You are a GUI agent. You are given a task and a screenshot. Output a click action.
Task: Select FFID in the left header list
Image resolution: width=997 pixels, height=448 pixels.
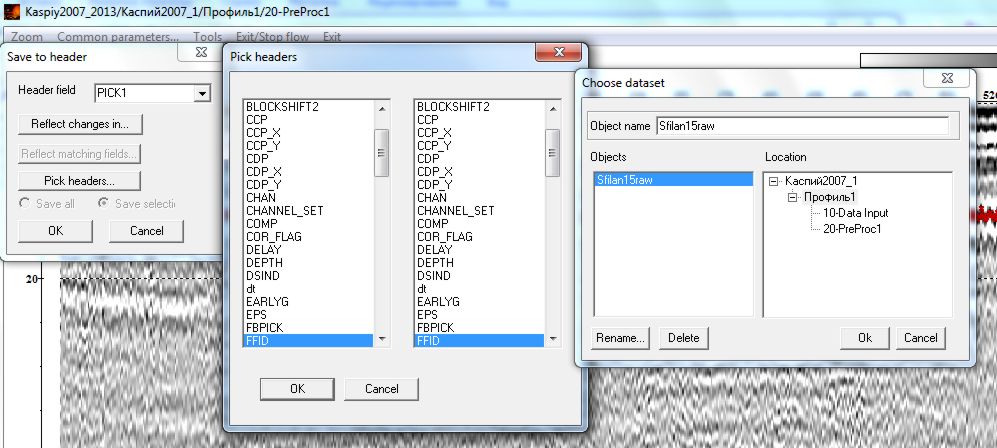[x=308, y=341]
